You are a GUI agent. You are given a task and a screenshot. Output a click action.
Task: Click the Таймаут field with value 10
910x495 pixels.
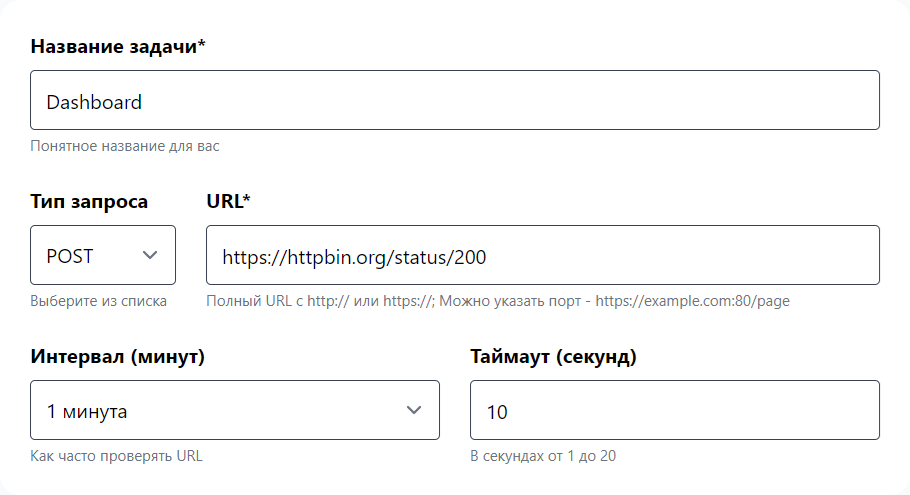click(x=674, y=410)
